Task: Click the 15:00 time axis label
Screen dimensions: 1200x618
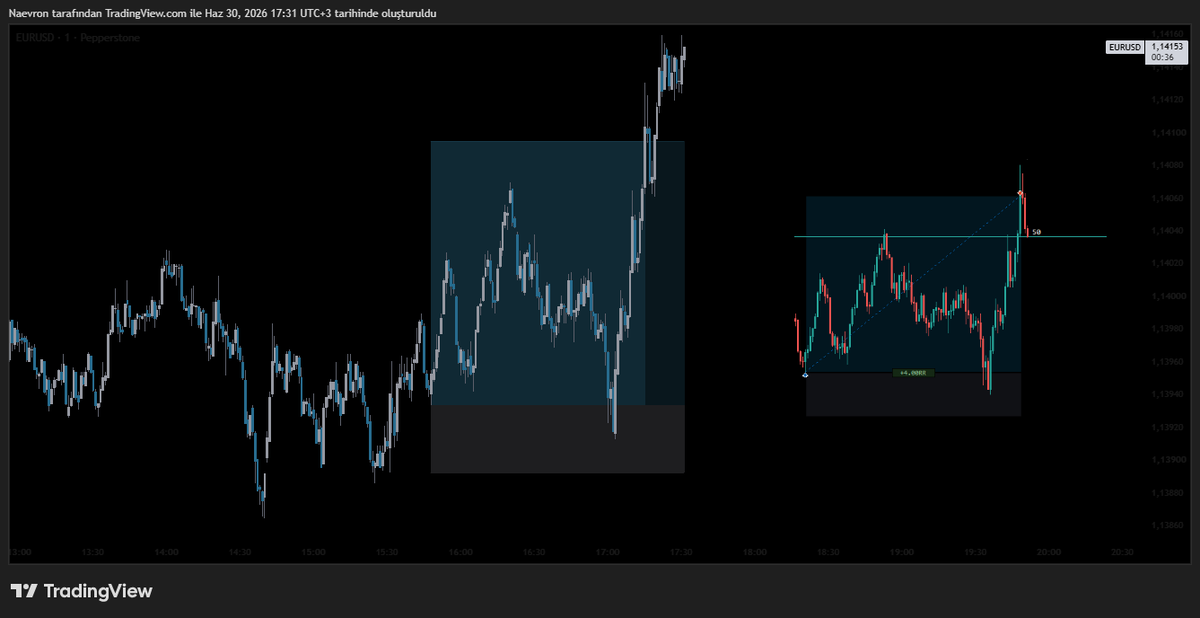Action: coord(314,552)
